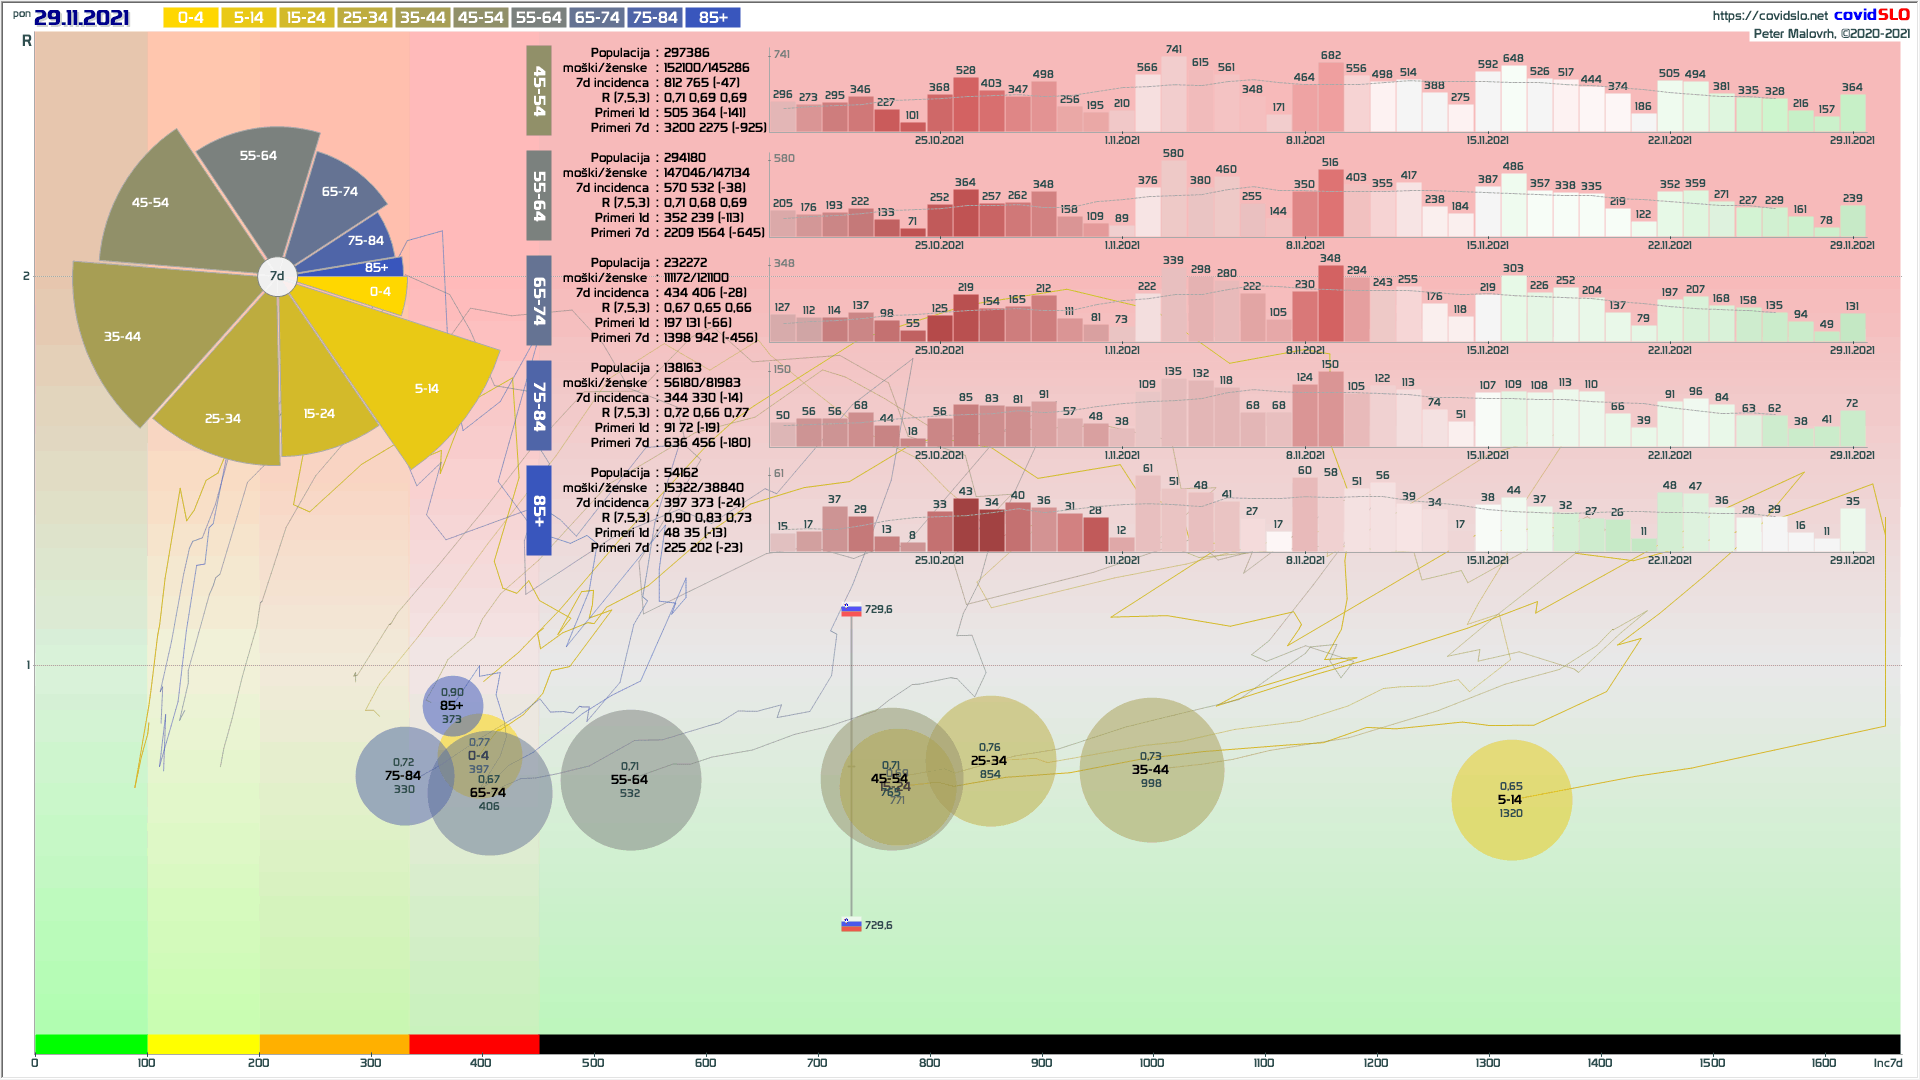Select the 5-14 age group legend tab

(x=248, y=18)
